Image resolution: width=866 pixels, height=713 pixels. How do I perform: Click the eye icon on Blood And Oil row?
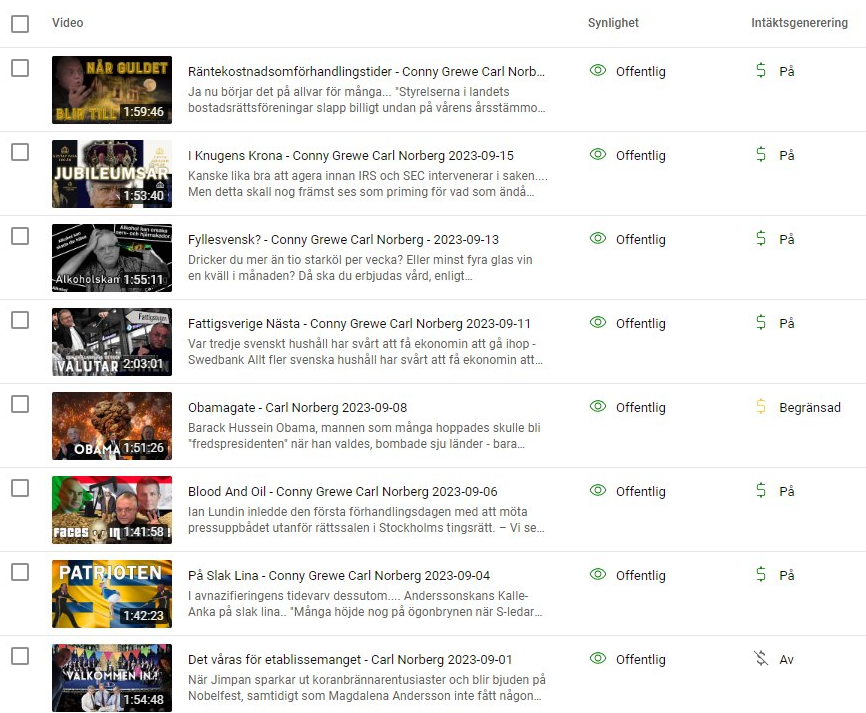click(598, 491)
